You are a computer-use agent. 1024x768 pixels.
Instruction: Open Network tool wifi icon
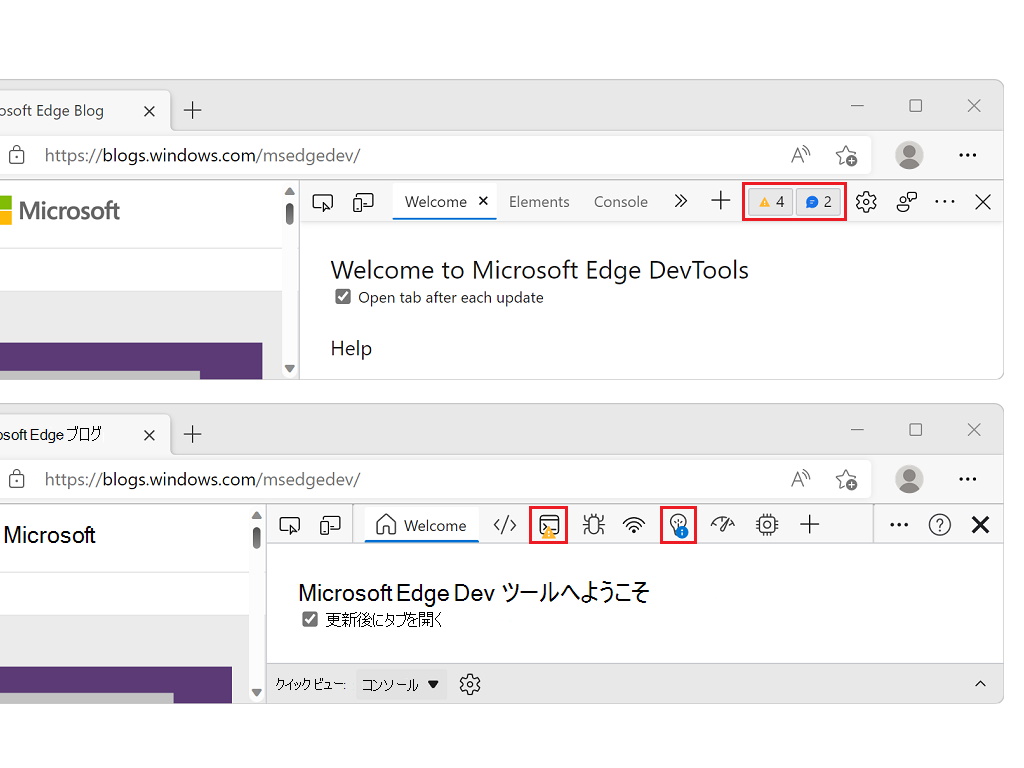[633, 524]
